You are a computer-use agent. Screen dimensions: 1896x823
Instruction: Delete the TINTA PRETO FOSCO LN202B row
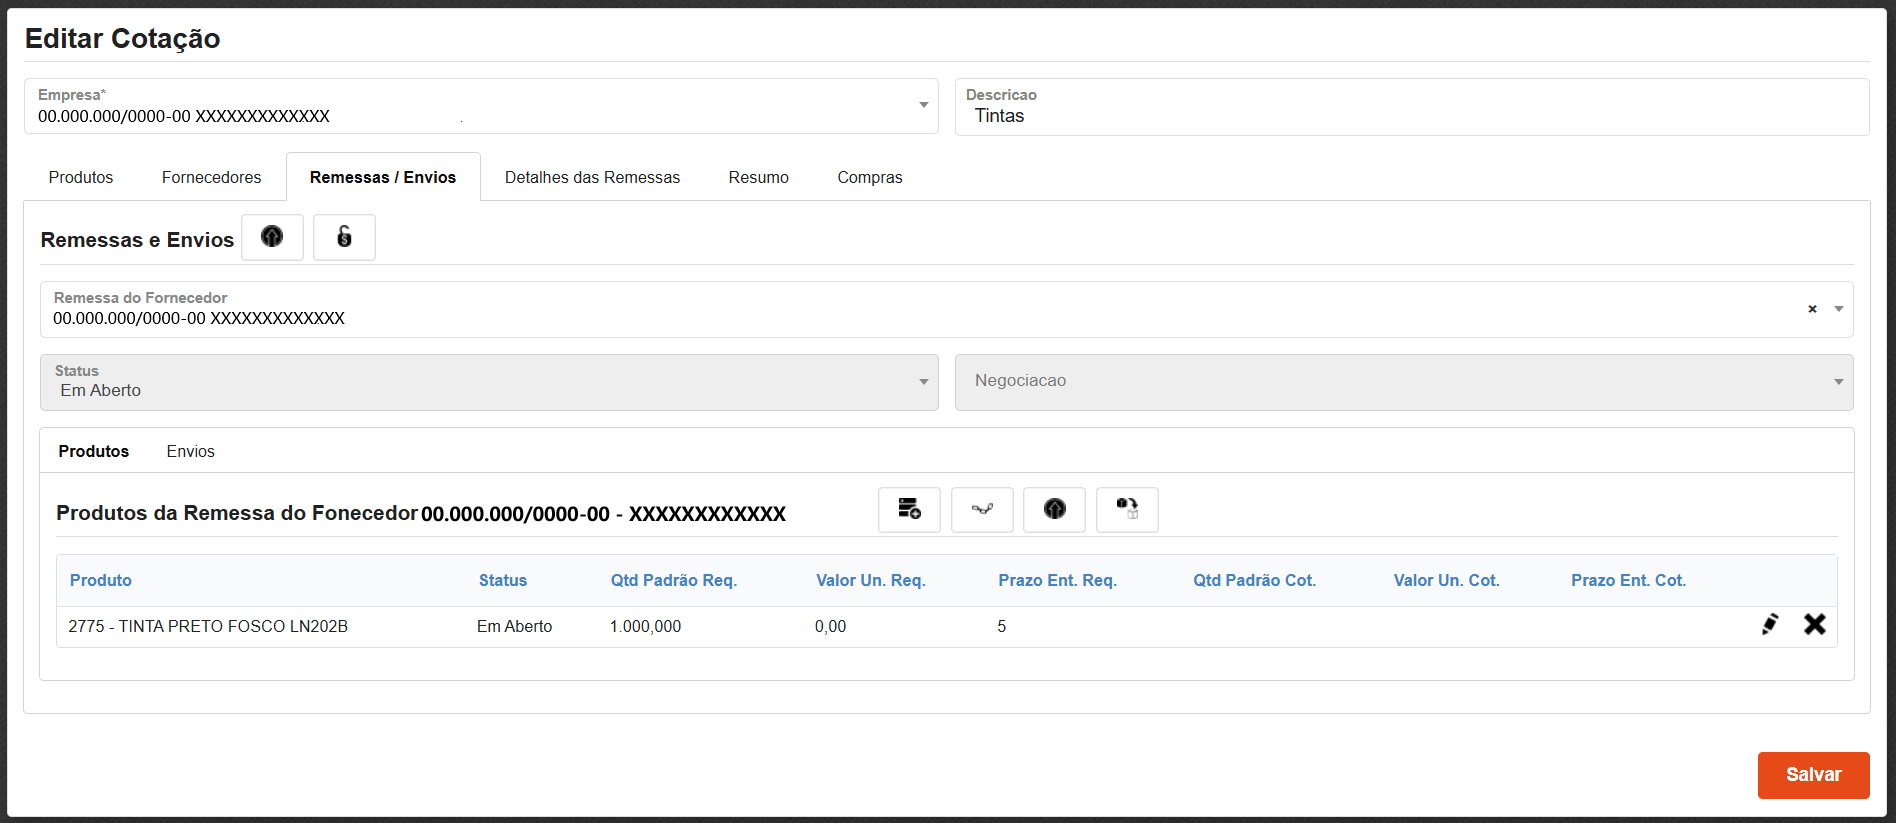pos(1814,625)
